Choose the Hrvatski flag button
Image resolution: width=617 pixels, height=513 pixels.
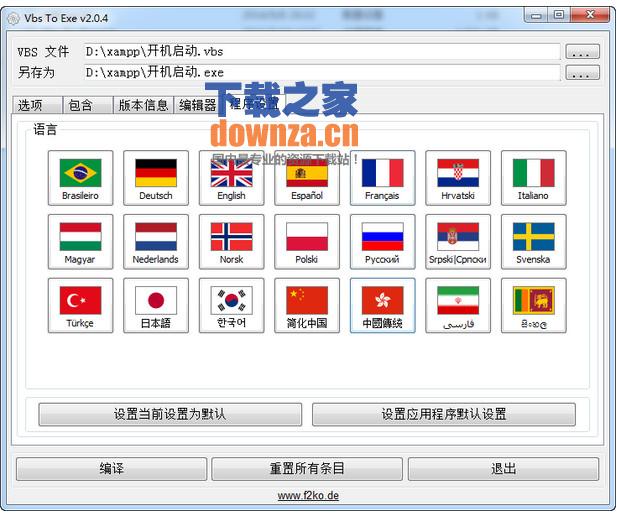(458, 178)
